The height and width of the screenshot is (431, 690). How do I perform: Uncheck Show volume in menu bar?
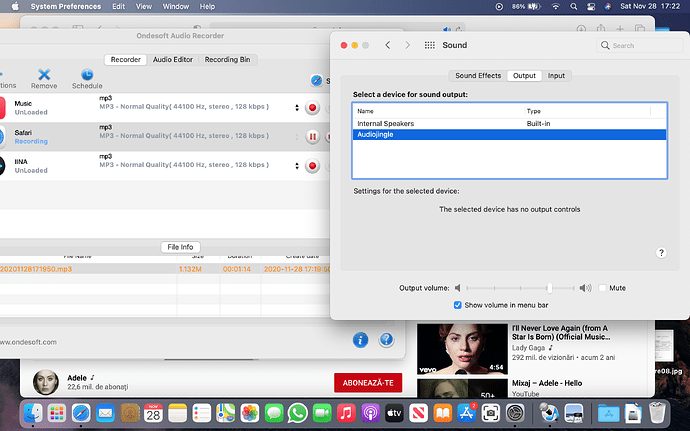pyautogui.click(x=458, y=305)
